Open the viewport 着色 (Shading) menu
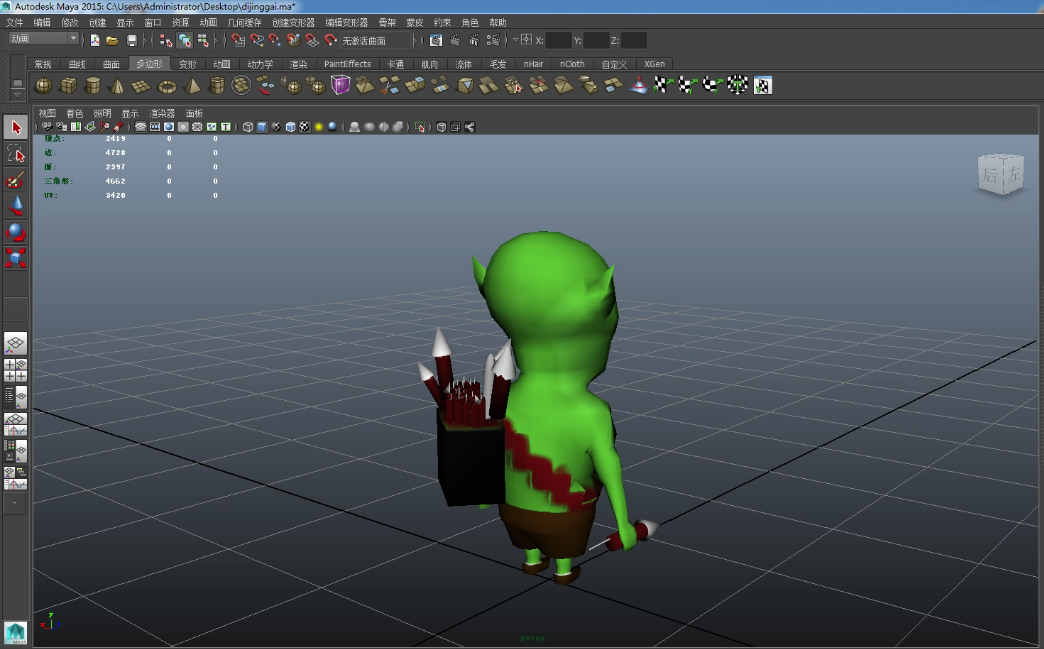Viewport: 1044px width, 649px height. click(x=75, y=113)
